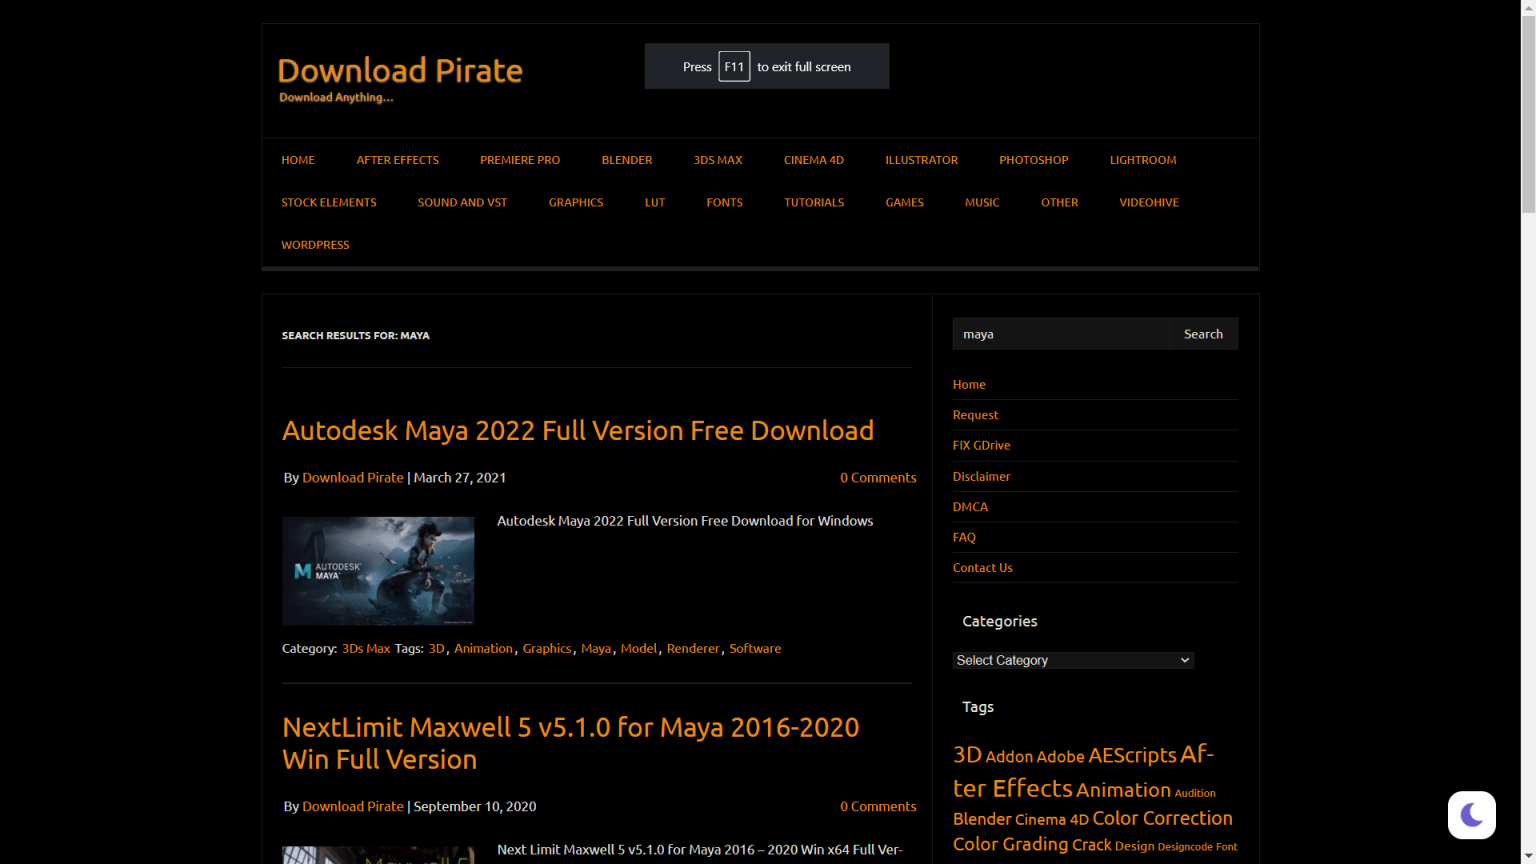Open MUSIC navigation item
This screenshot has width=1536, height=864.
coord(982,202)
